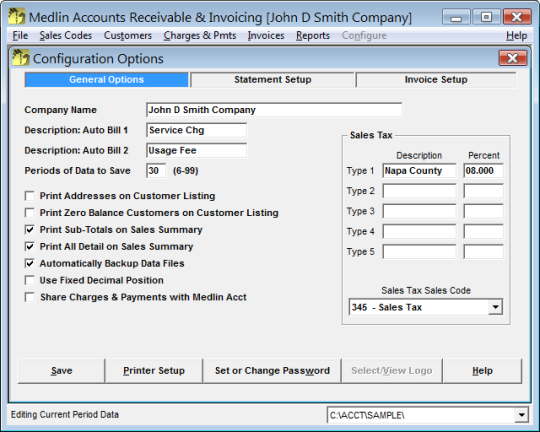
Task: Switch to the Invoice Setup tab
Action: click(436, 80)
